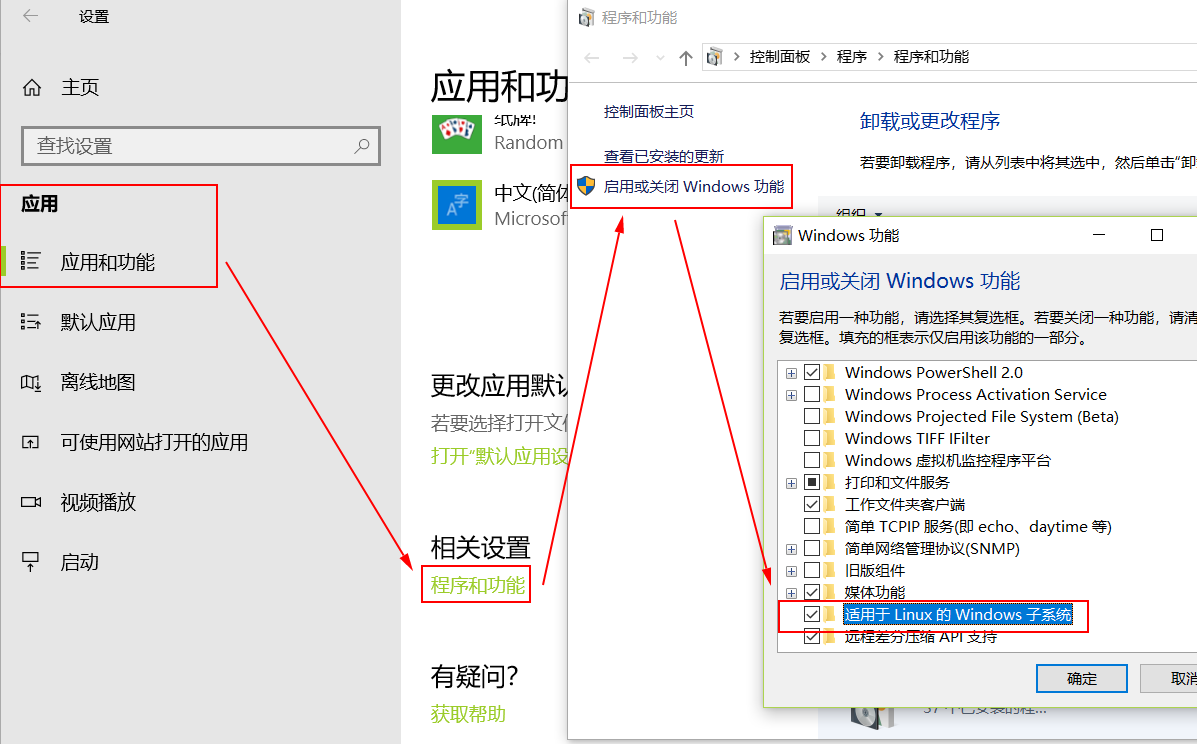The image size is (1197, 744).
Task: Click chevron after 程序 in breadcrumb
Action: (x=880, y=56)
